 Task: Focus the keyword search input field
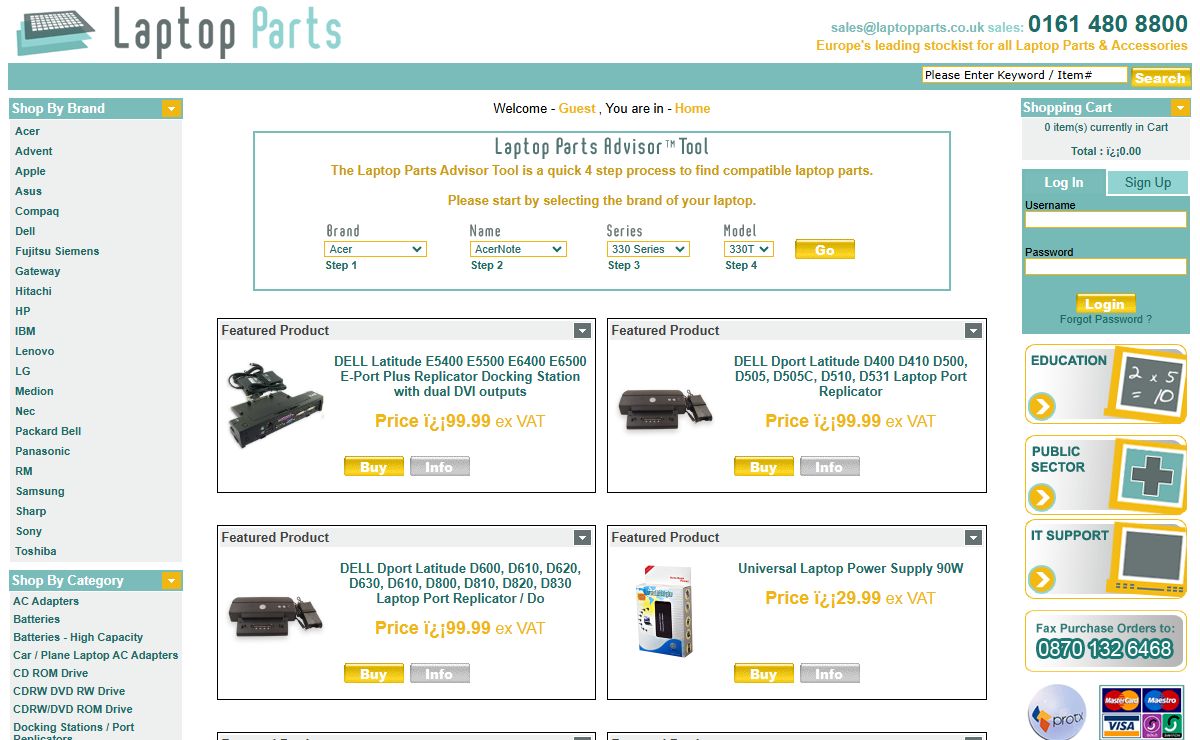(1025, 75)
